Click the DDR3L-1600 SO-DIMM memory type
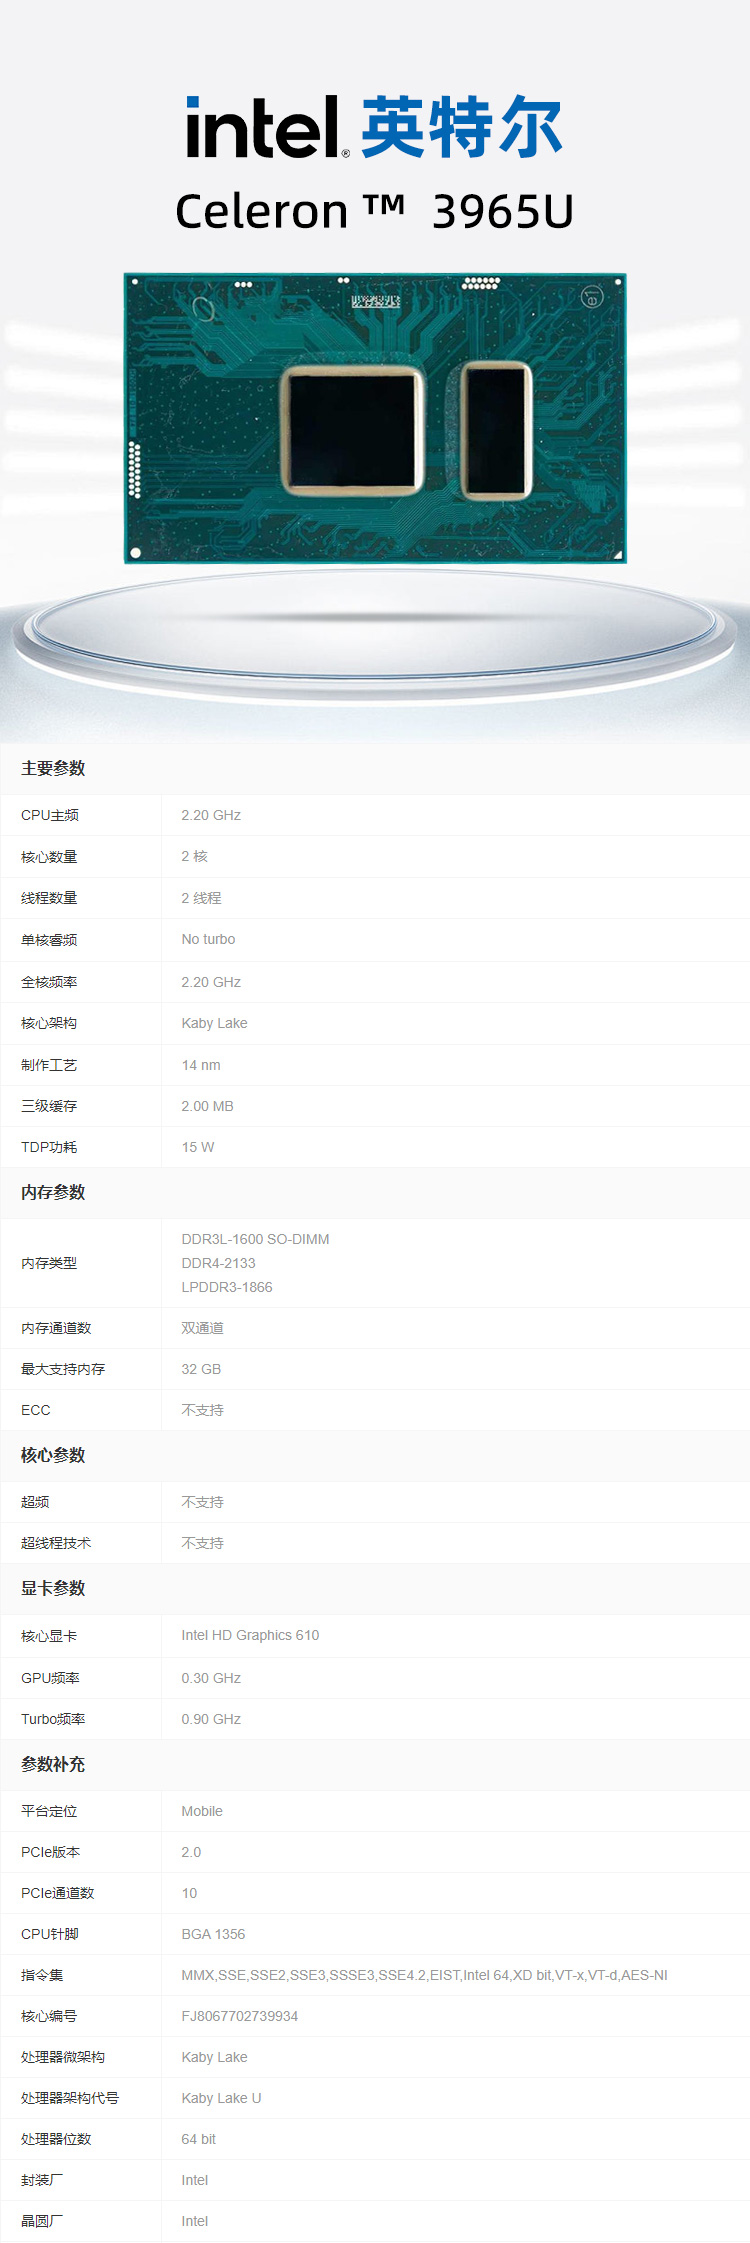750x2243 pixels. (x=255, y=1239)
